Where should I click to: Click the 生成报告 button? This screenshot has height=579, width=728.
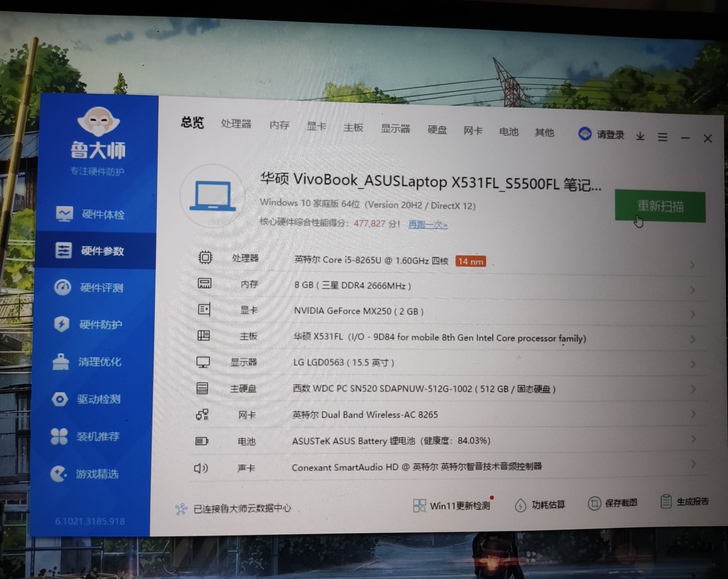click(684, 501)
